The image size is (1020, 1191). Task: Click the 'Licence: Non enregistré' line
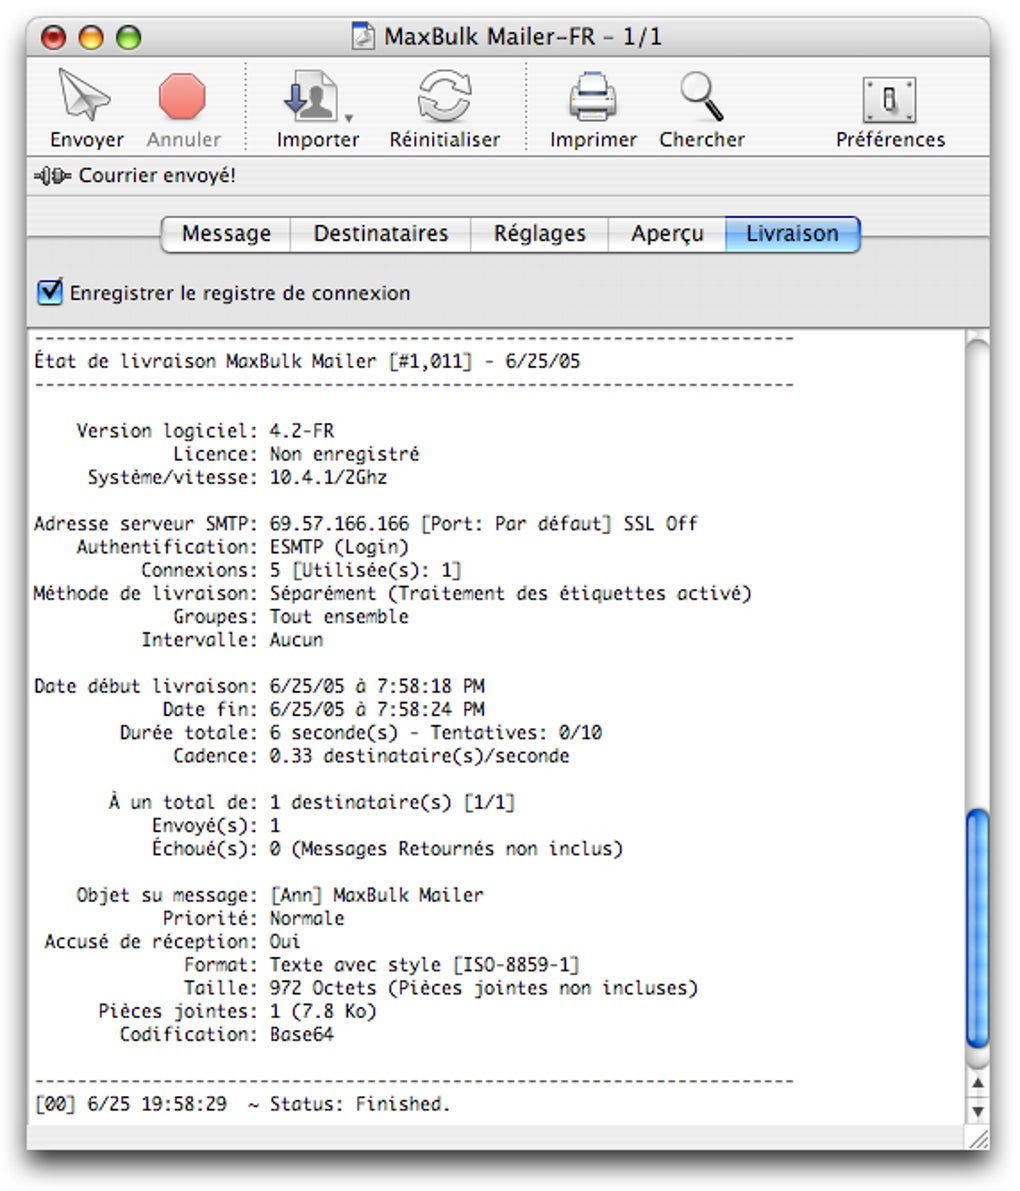296,454
